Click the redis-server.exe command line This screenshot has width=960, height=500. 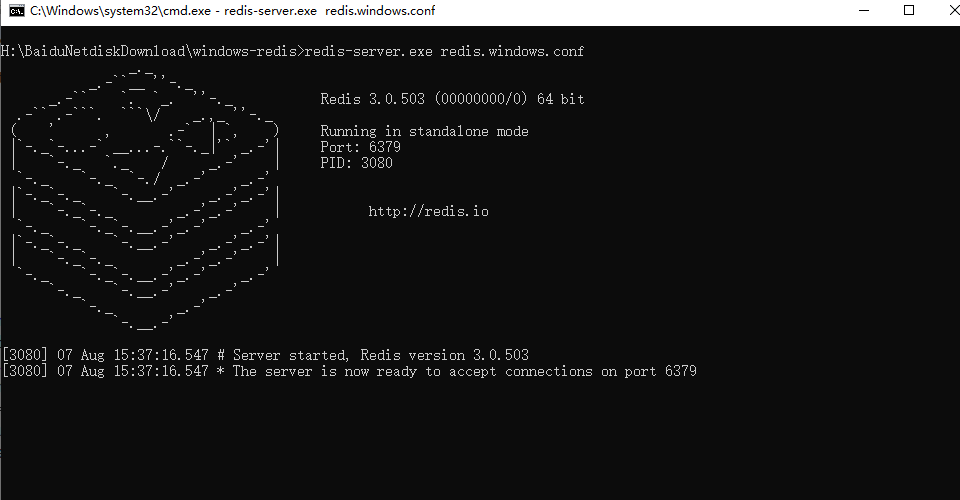[292, 51]
